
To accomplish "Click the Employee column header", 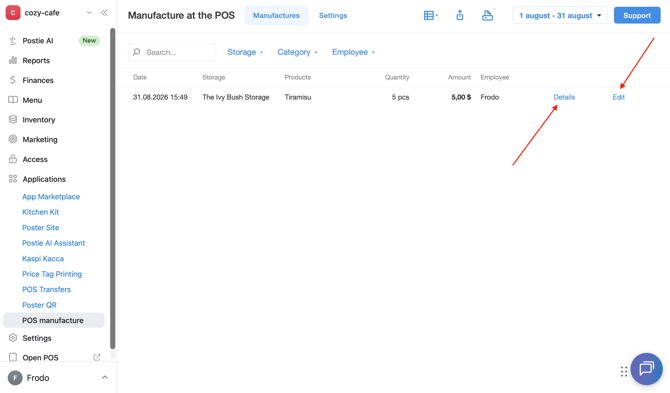I will coord(494,77).
